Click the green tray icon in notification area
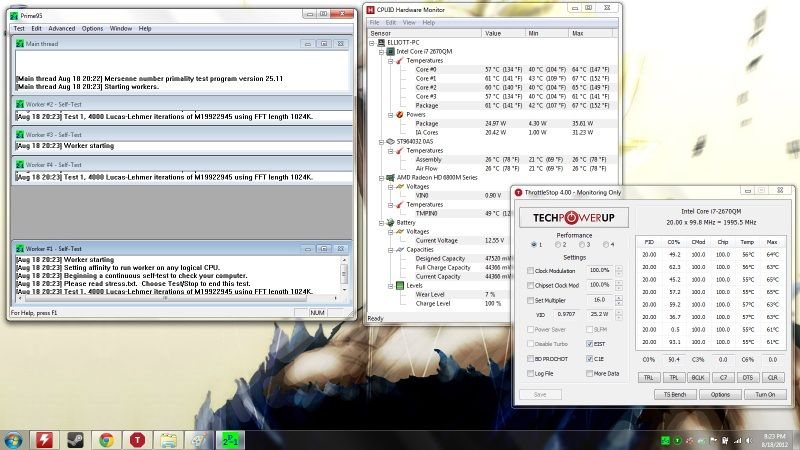 665,440
